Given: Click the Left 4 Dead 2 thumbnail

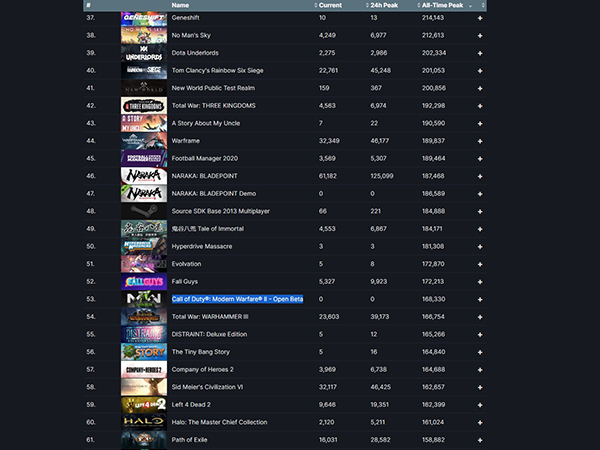Looking at the screenshot, I should tap(144, 405).
